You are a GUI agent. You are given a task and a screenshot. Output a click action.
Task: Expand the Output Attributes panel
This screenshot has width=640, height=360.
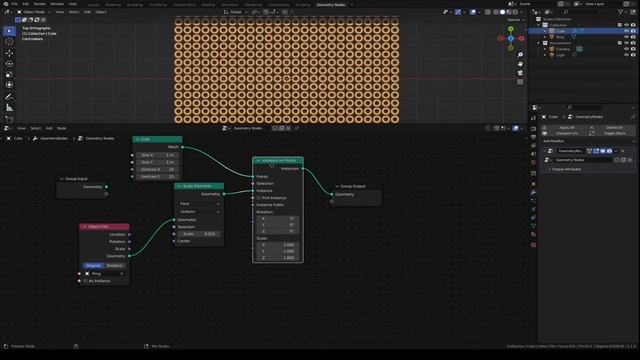coord(565,169)
